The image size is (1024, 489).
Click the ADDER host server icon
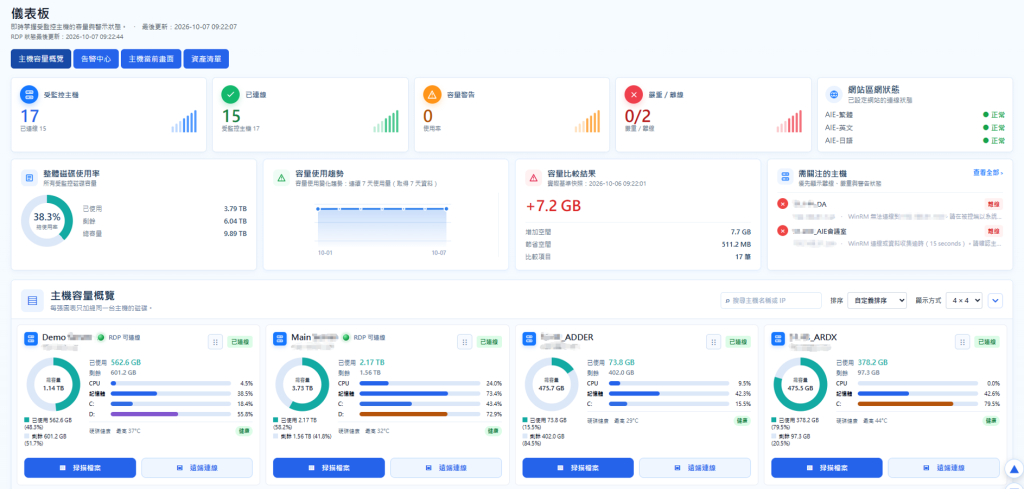529,339
